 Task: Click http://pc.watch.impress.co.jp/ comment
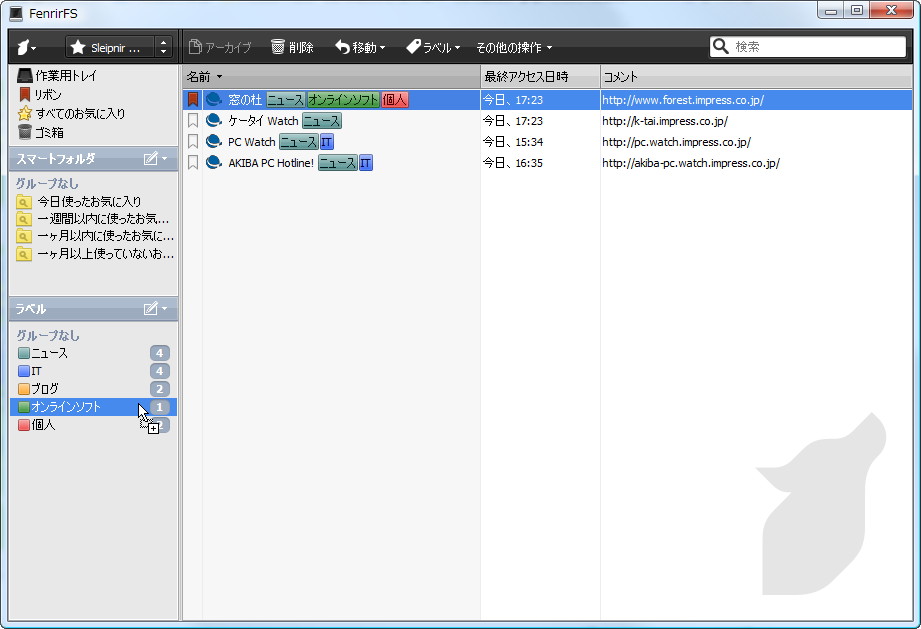[677, 142]
